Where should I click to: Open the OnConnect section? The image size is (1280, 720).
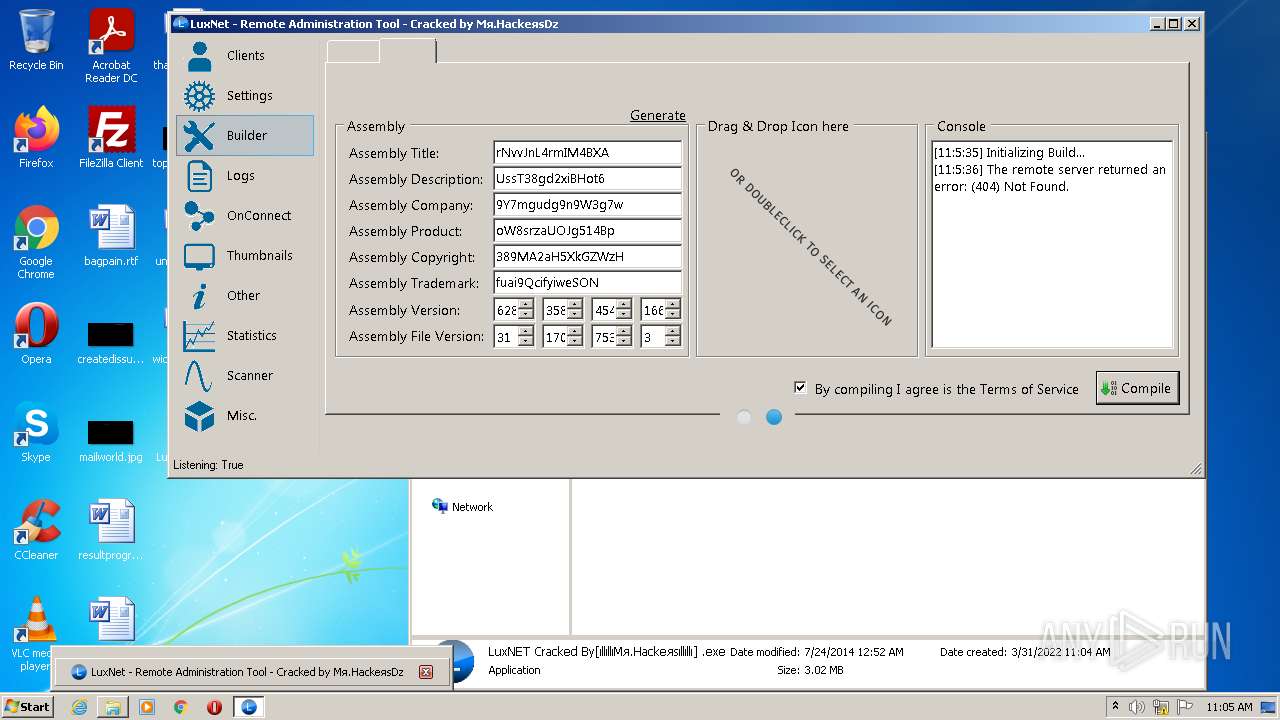(x=245, y=216)
